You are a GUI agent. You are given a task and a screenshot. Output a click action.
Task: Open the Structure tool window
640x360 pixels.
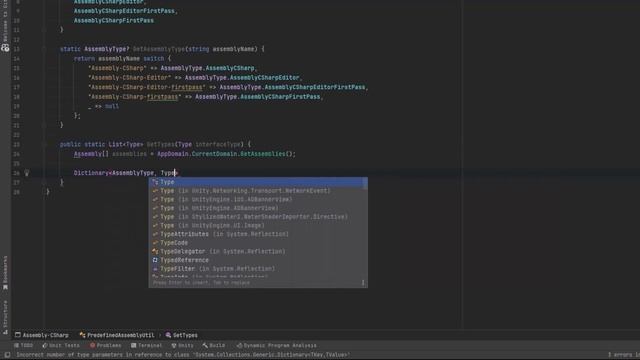pos(5,318)
